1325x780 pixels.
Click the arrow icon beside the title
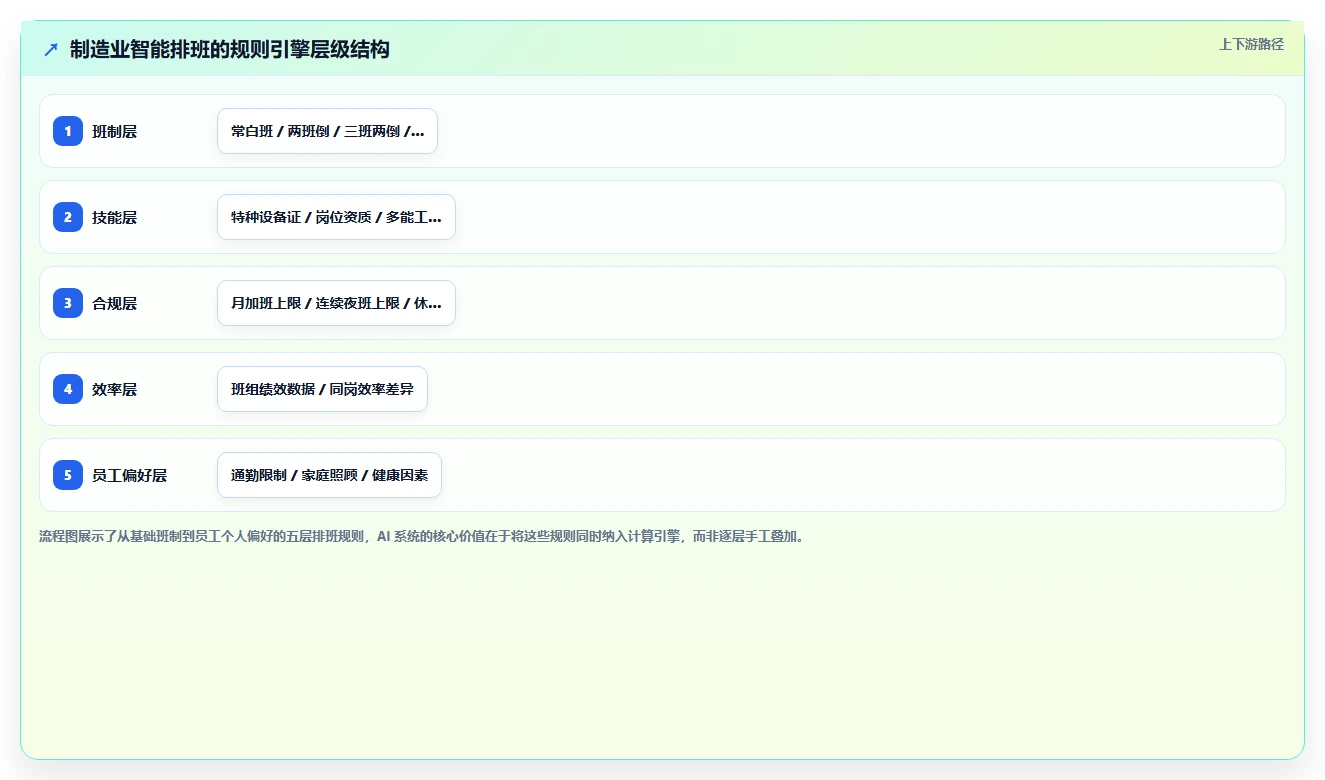[51, 49]
